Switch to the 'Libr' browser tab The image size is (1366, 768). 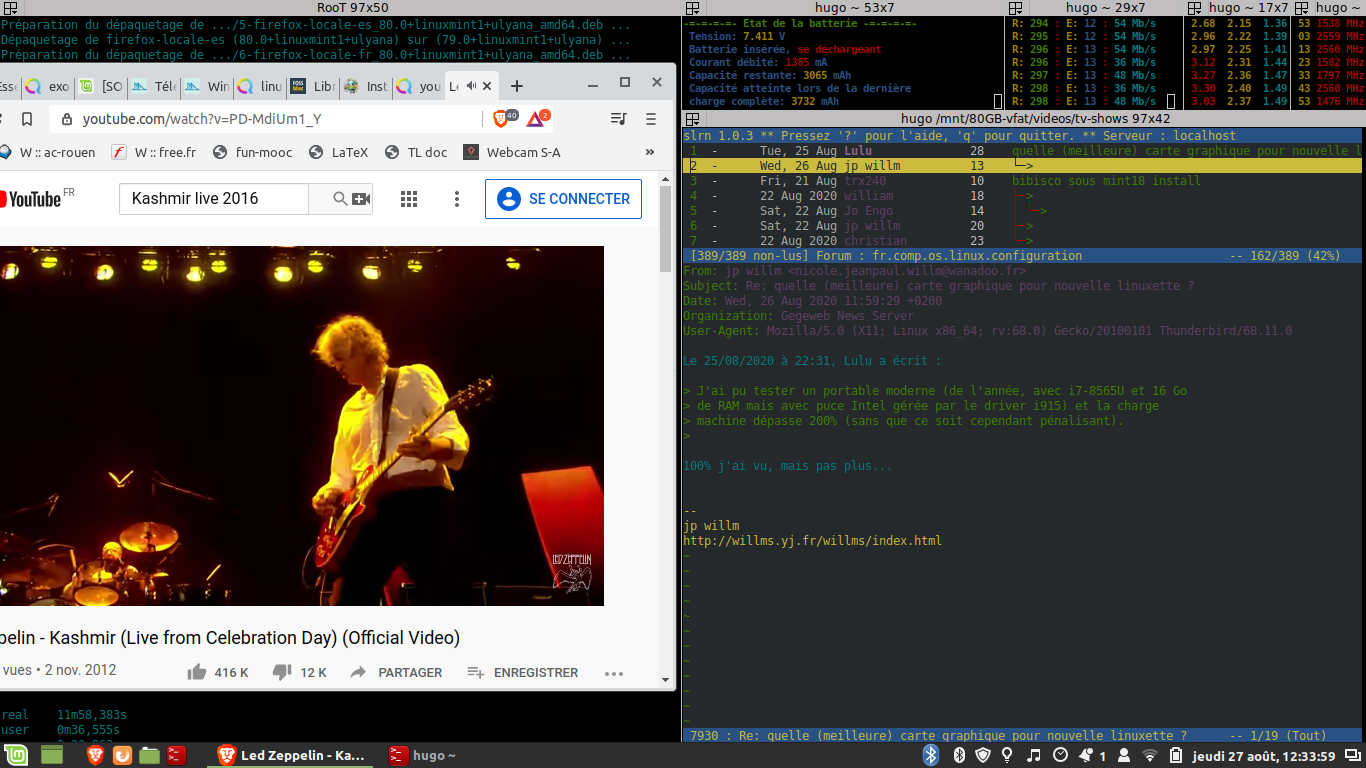[312, 86]
